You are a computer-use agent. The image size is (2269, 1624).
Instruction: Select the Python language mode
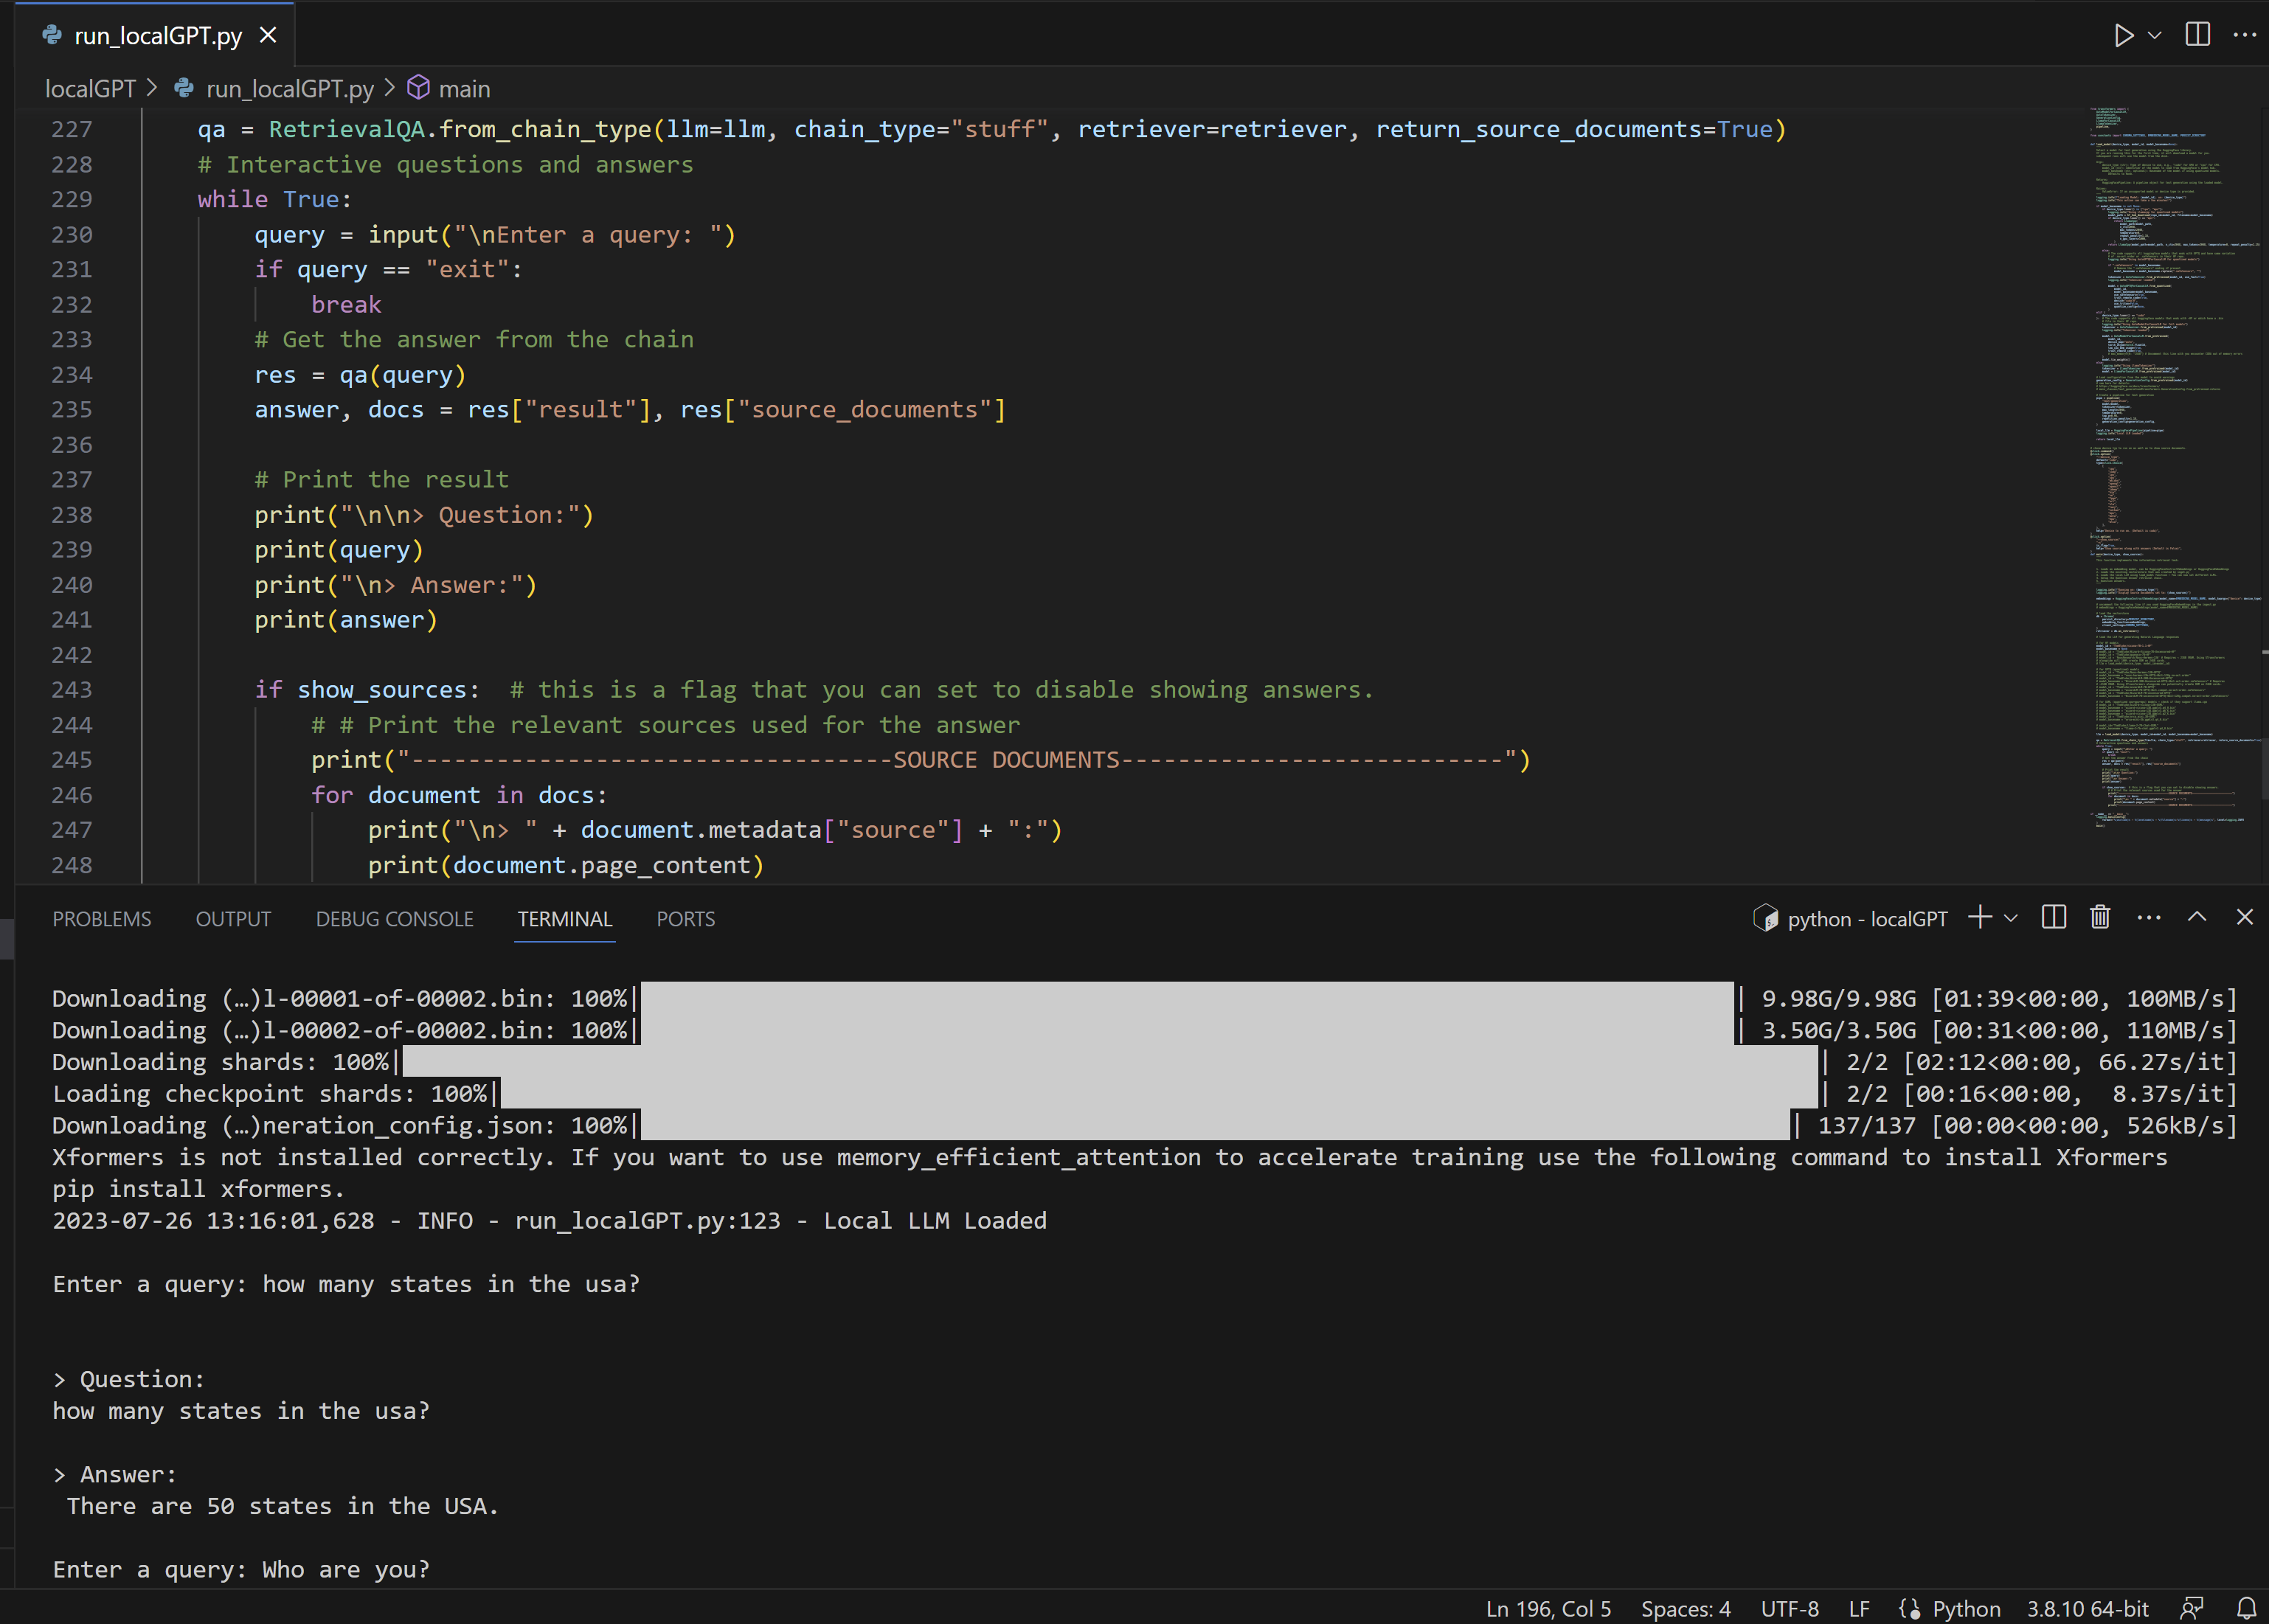pos(1966,1608)
